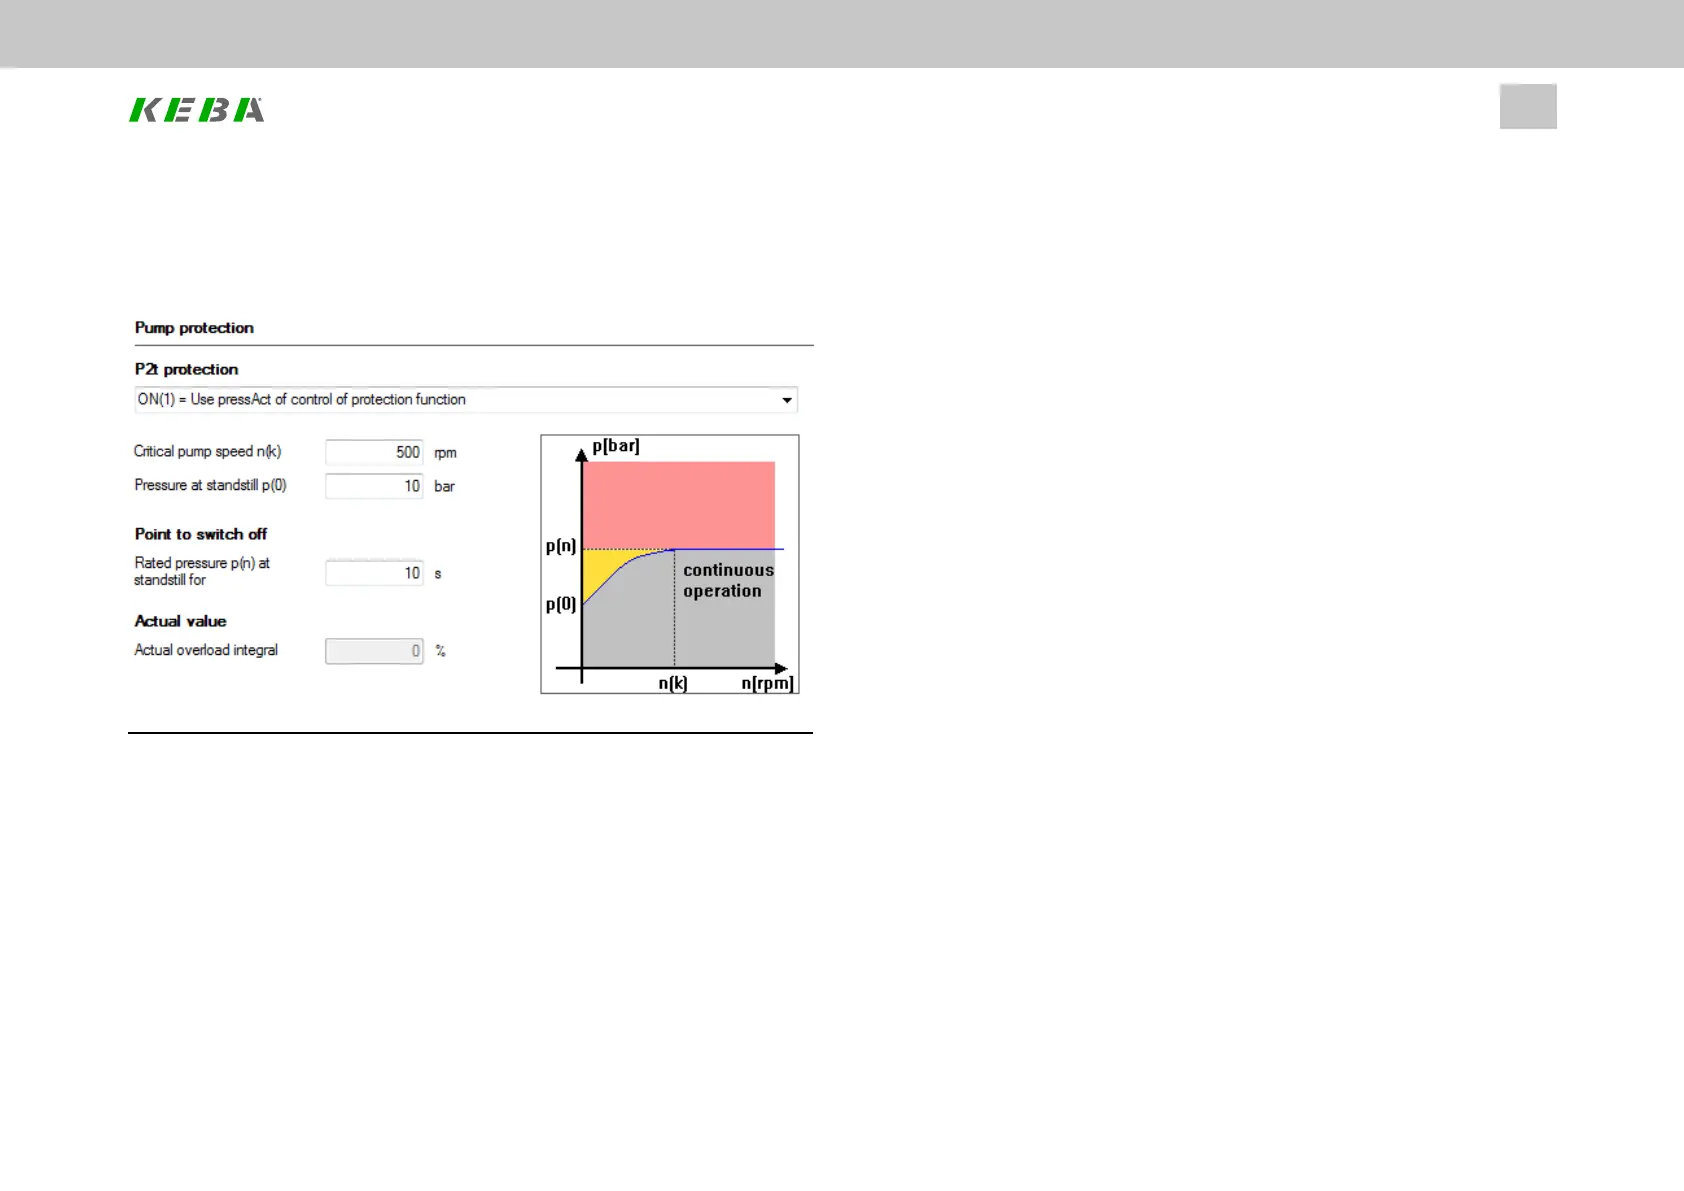Click the 'p(n)' axis marker label
Viewport: 1684px width, 1191px height.
[x=561, y=546]
